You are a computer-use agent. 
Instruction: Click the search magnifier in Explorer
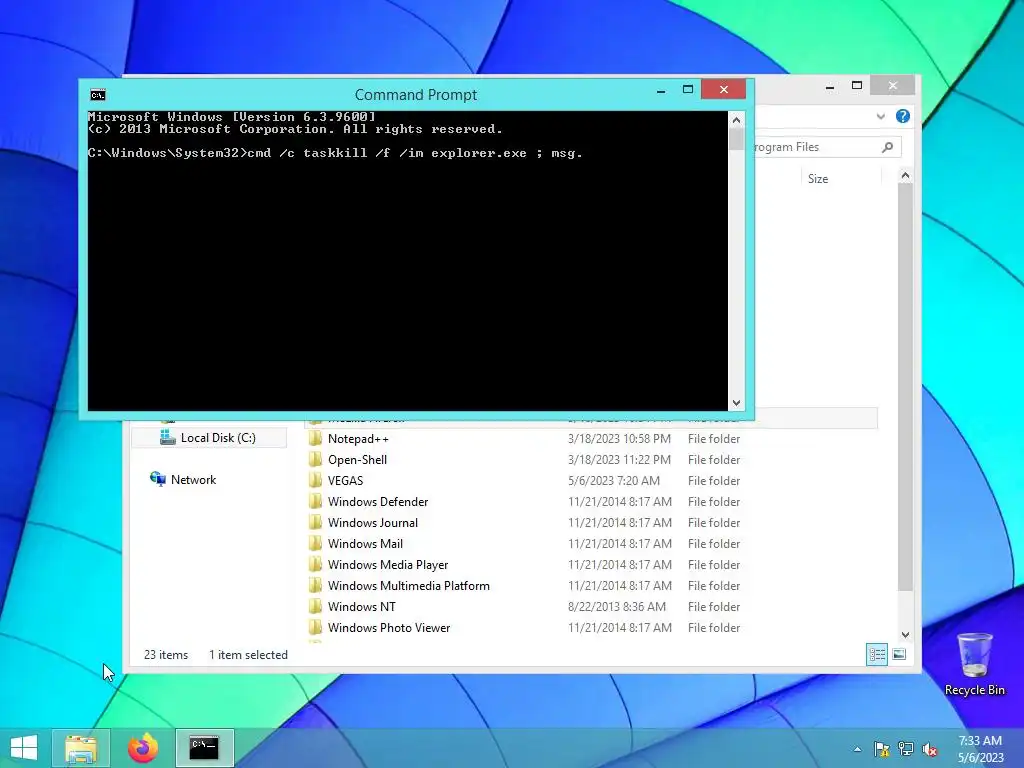coord(887,147)
